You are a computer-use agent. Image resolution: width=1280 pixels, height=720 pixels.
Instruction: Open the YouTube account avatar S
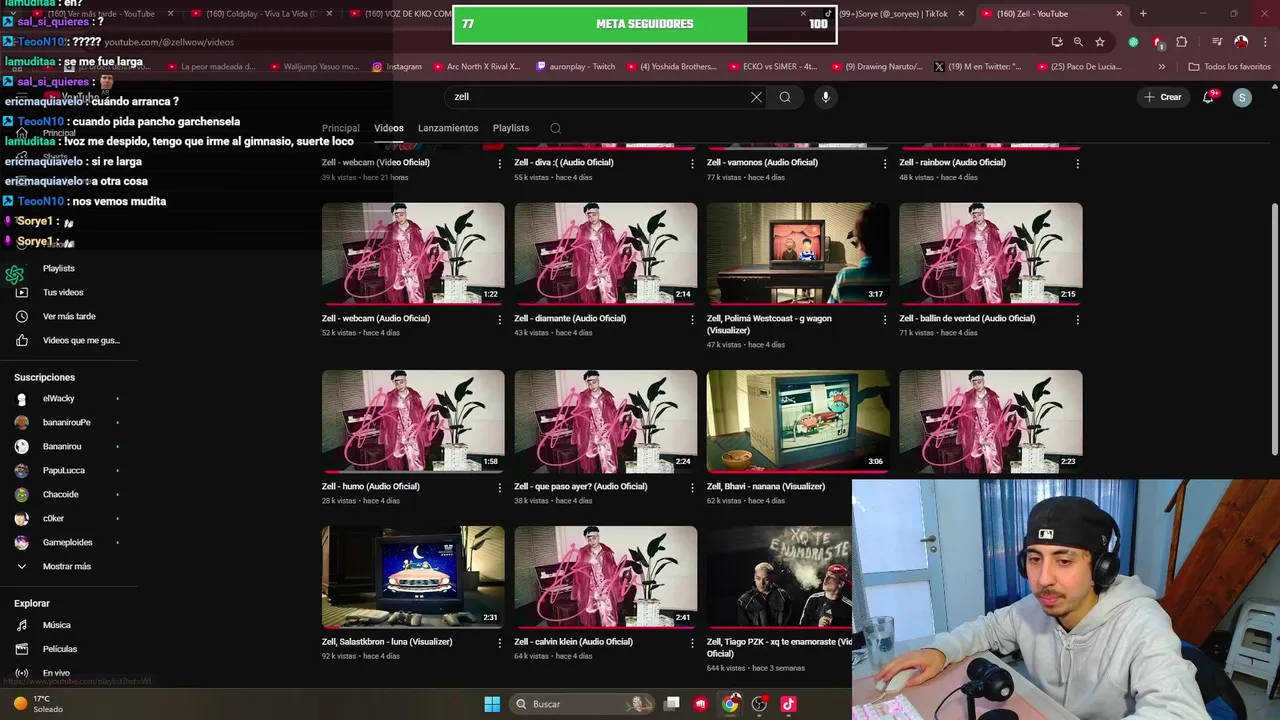(1242, 97)
